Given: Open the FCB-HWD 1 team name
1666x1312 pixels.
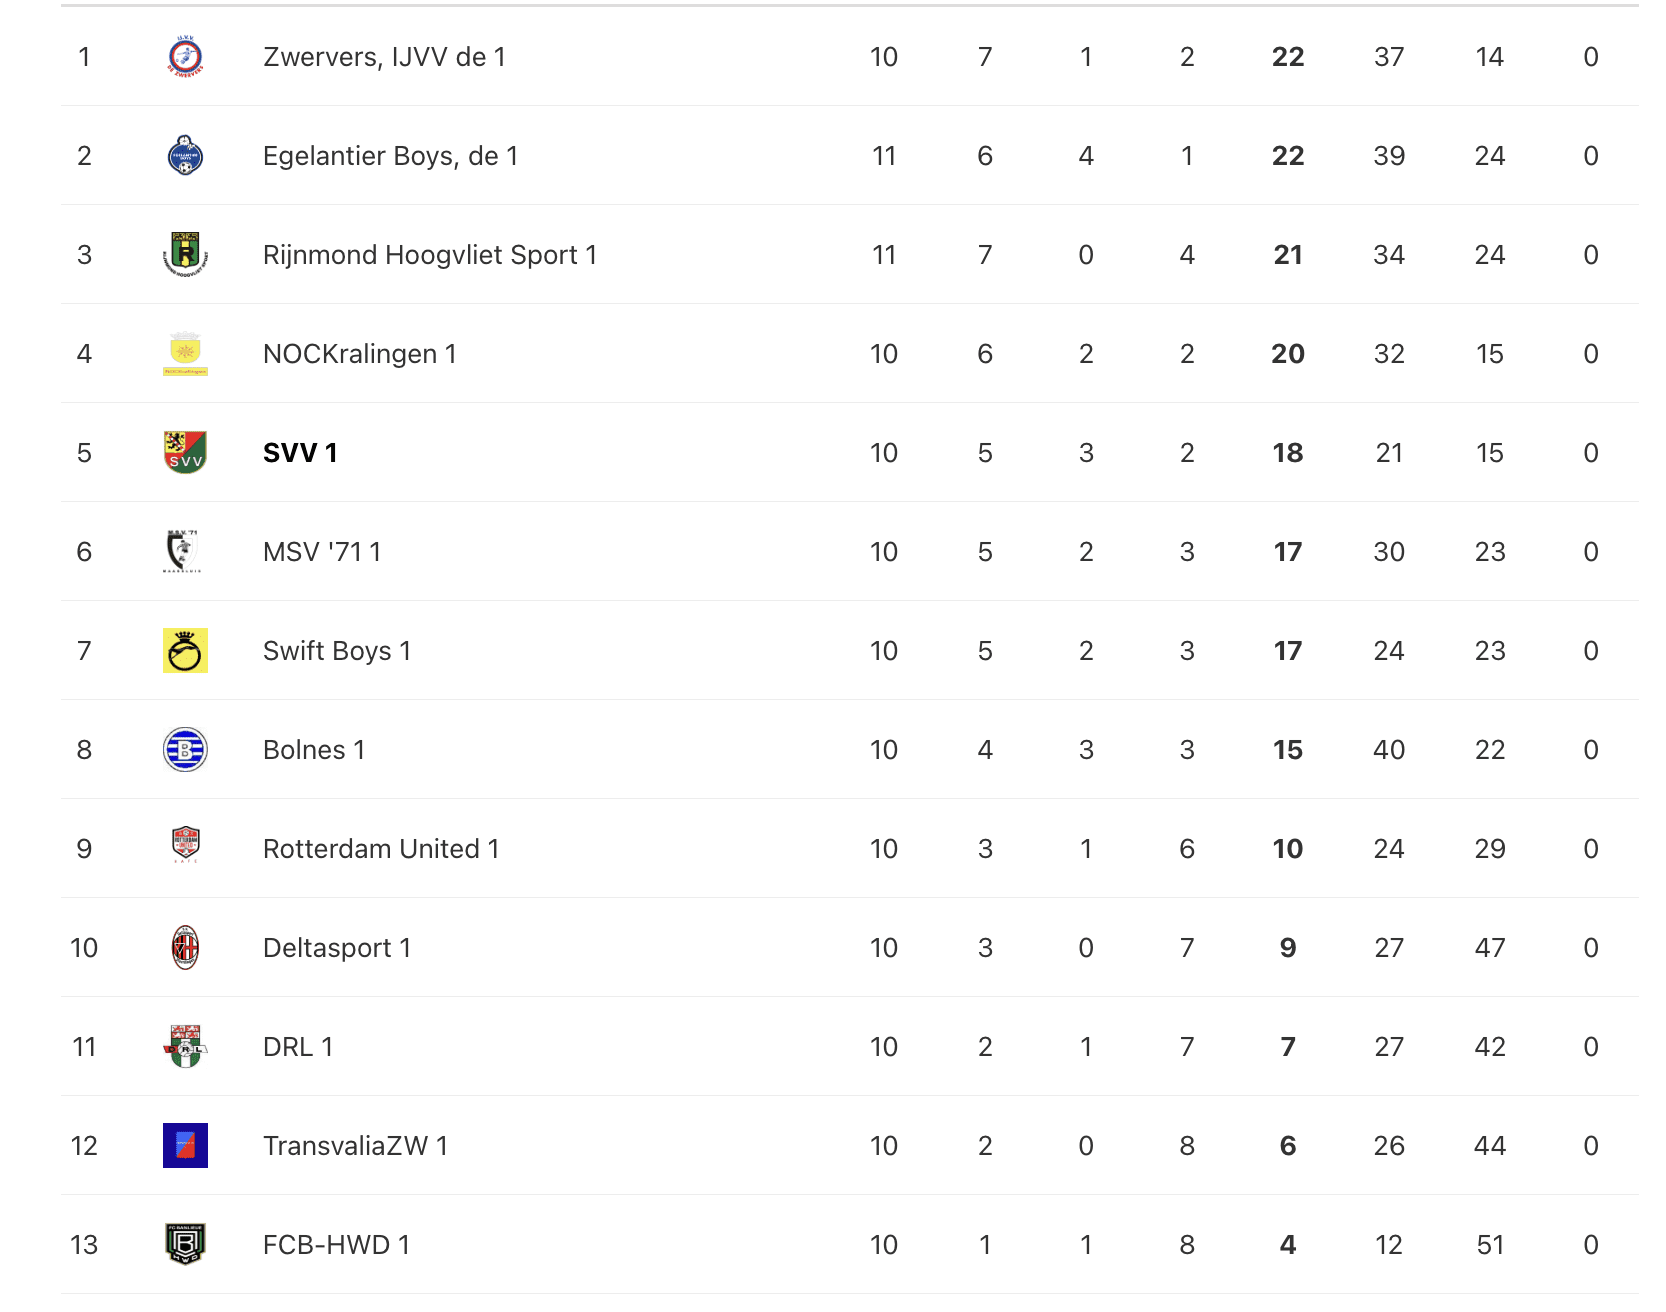Looking at the screenshot, I should tap(337, 1245).
